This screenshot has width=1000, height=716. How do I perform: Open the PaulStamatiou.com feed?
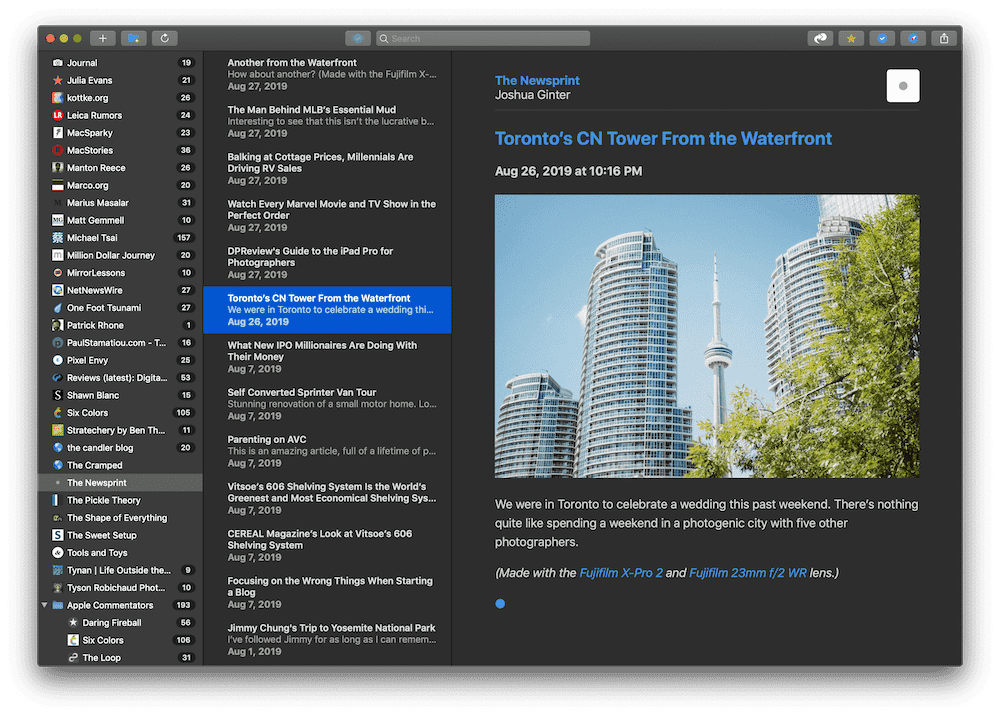coord(120,343)
